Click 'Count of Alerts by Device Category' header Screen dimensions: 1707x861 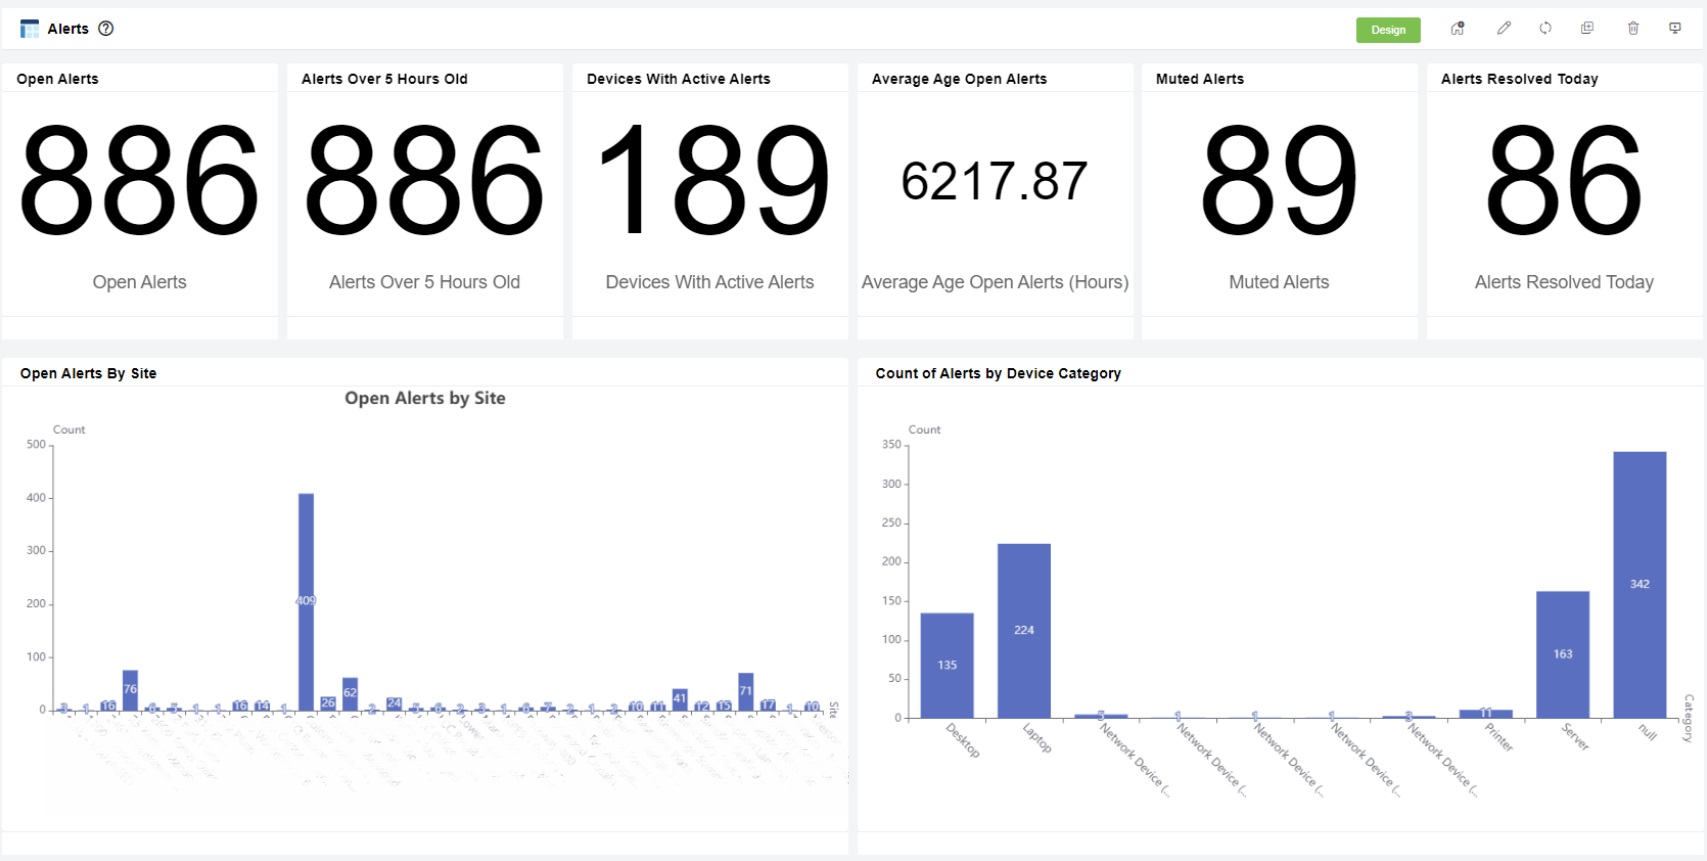tap(998, 373)
